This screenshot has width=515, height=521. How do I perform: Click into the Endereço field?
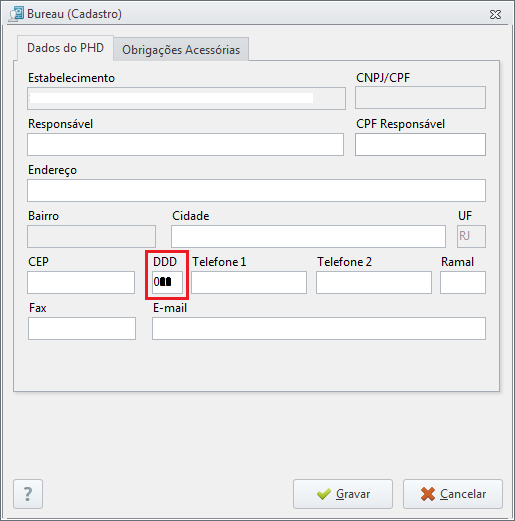click(256, 191)
